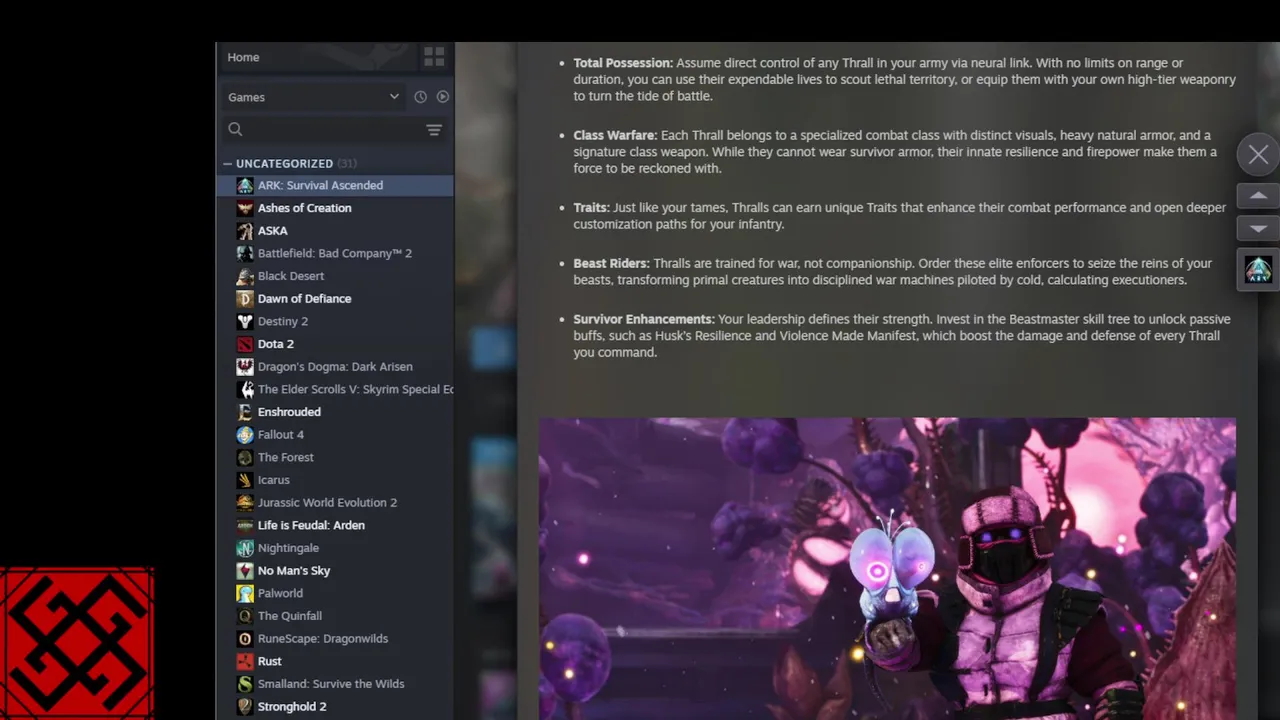The height and width of the screenshot is (720, 1280).
Task: Click the purple character screenshot image
Action: pyautogui.click(x=887, y=569)
